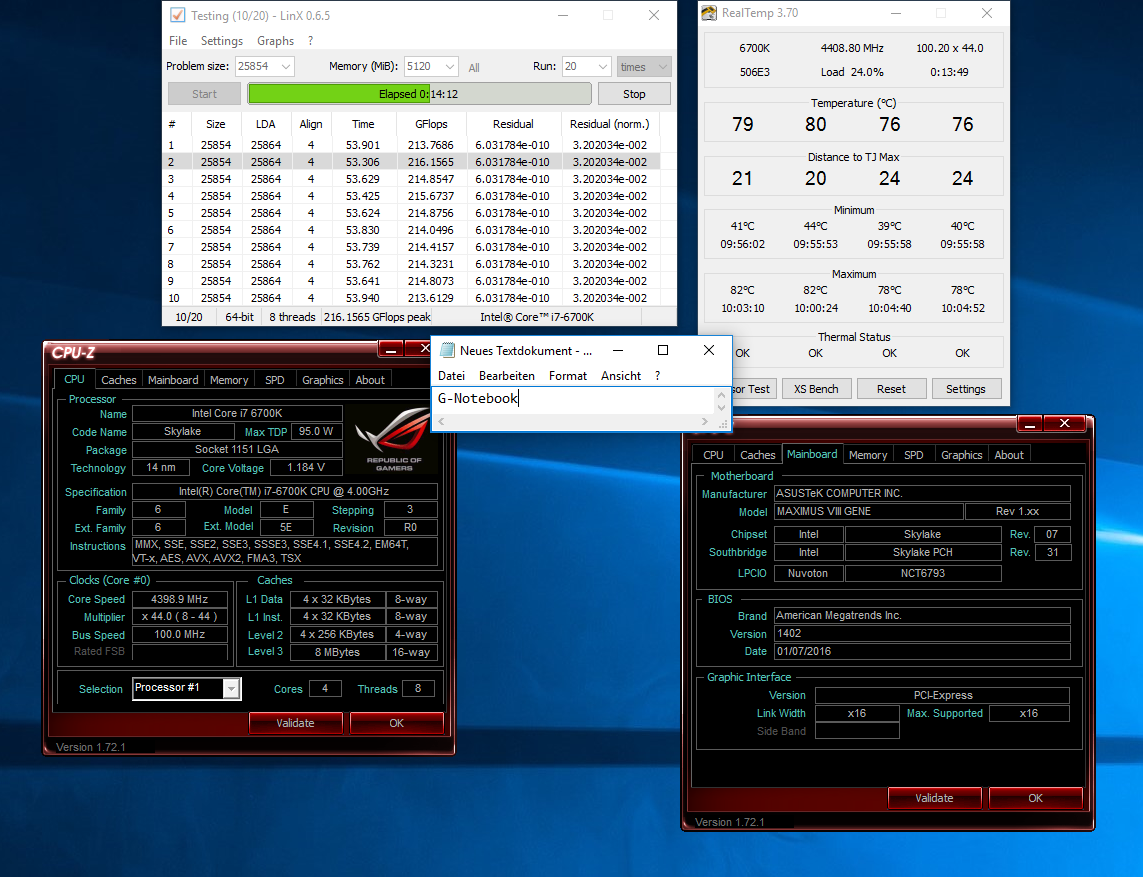The image size is (1143, 877).
Task: Click the LinX checkmark icon in title bar
Action: (178, 15)
